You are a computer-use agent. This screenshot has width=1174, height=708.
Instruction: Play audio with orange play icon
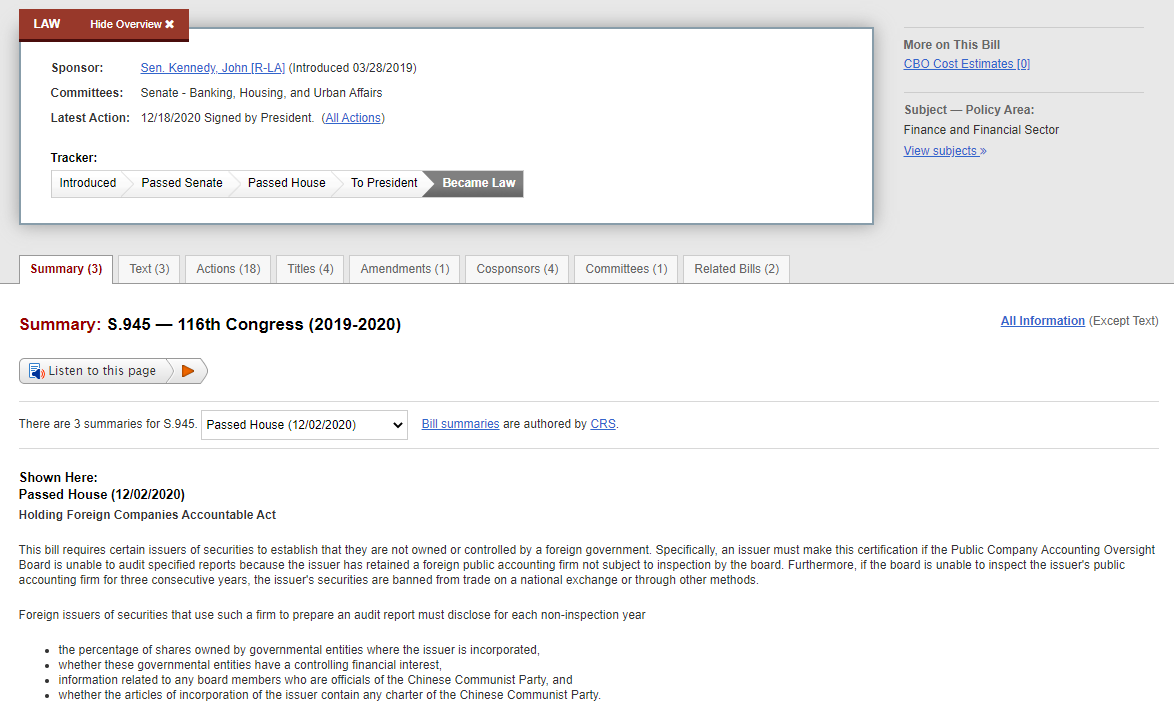pyautogui.click(x=188, y=370)
